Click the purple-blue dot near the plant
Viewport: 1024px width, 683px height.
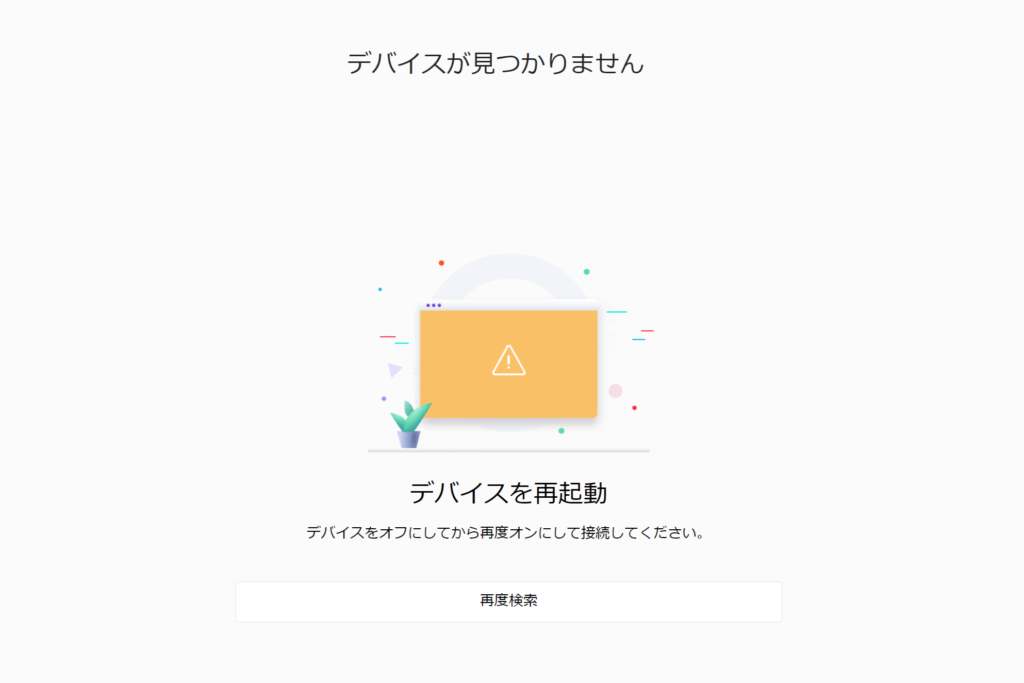click(x=384, y=398)
